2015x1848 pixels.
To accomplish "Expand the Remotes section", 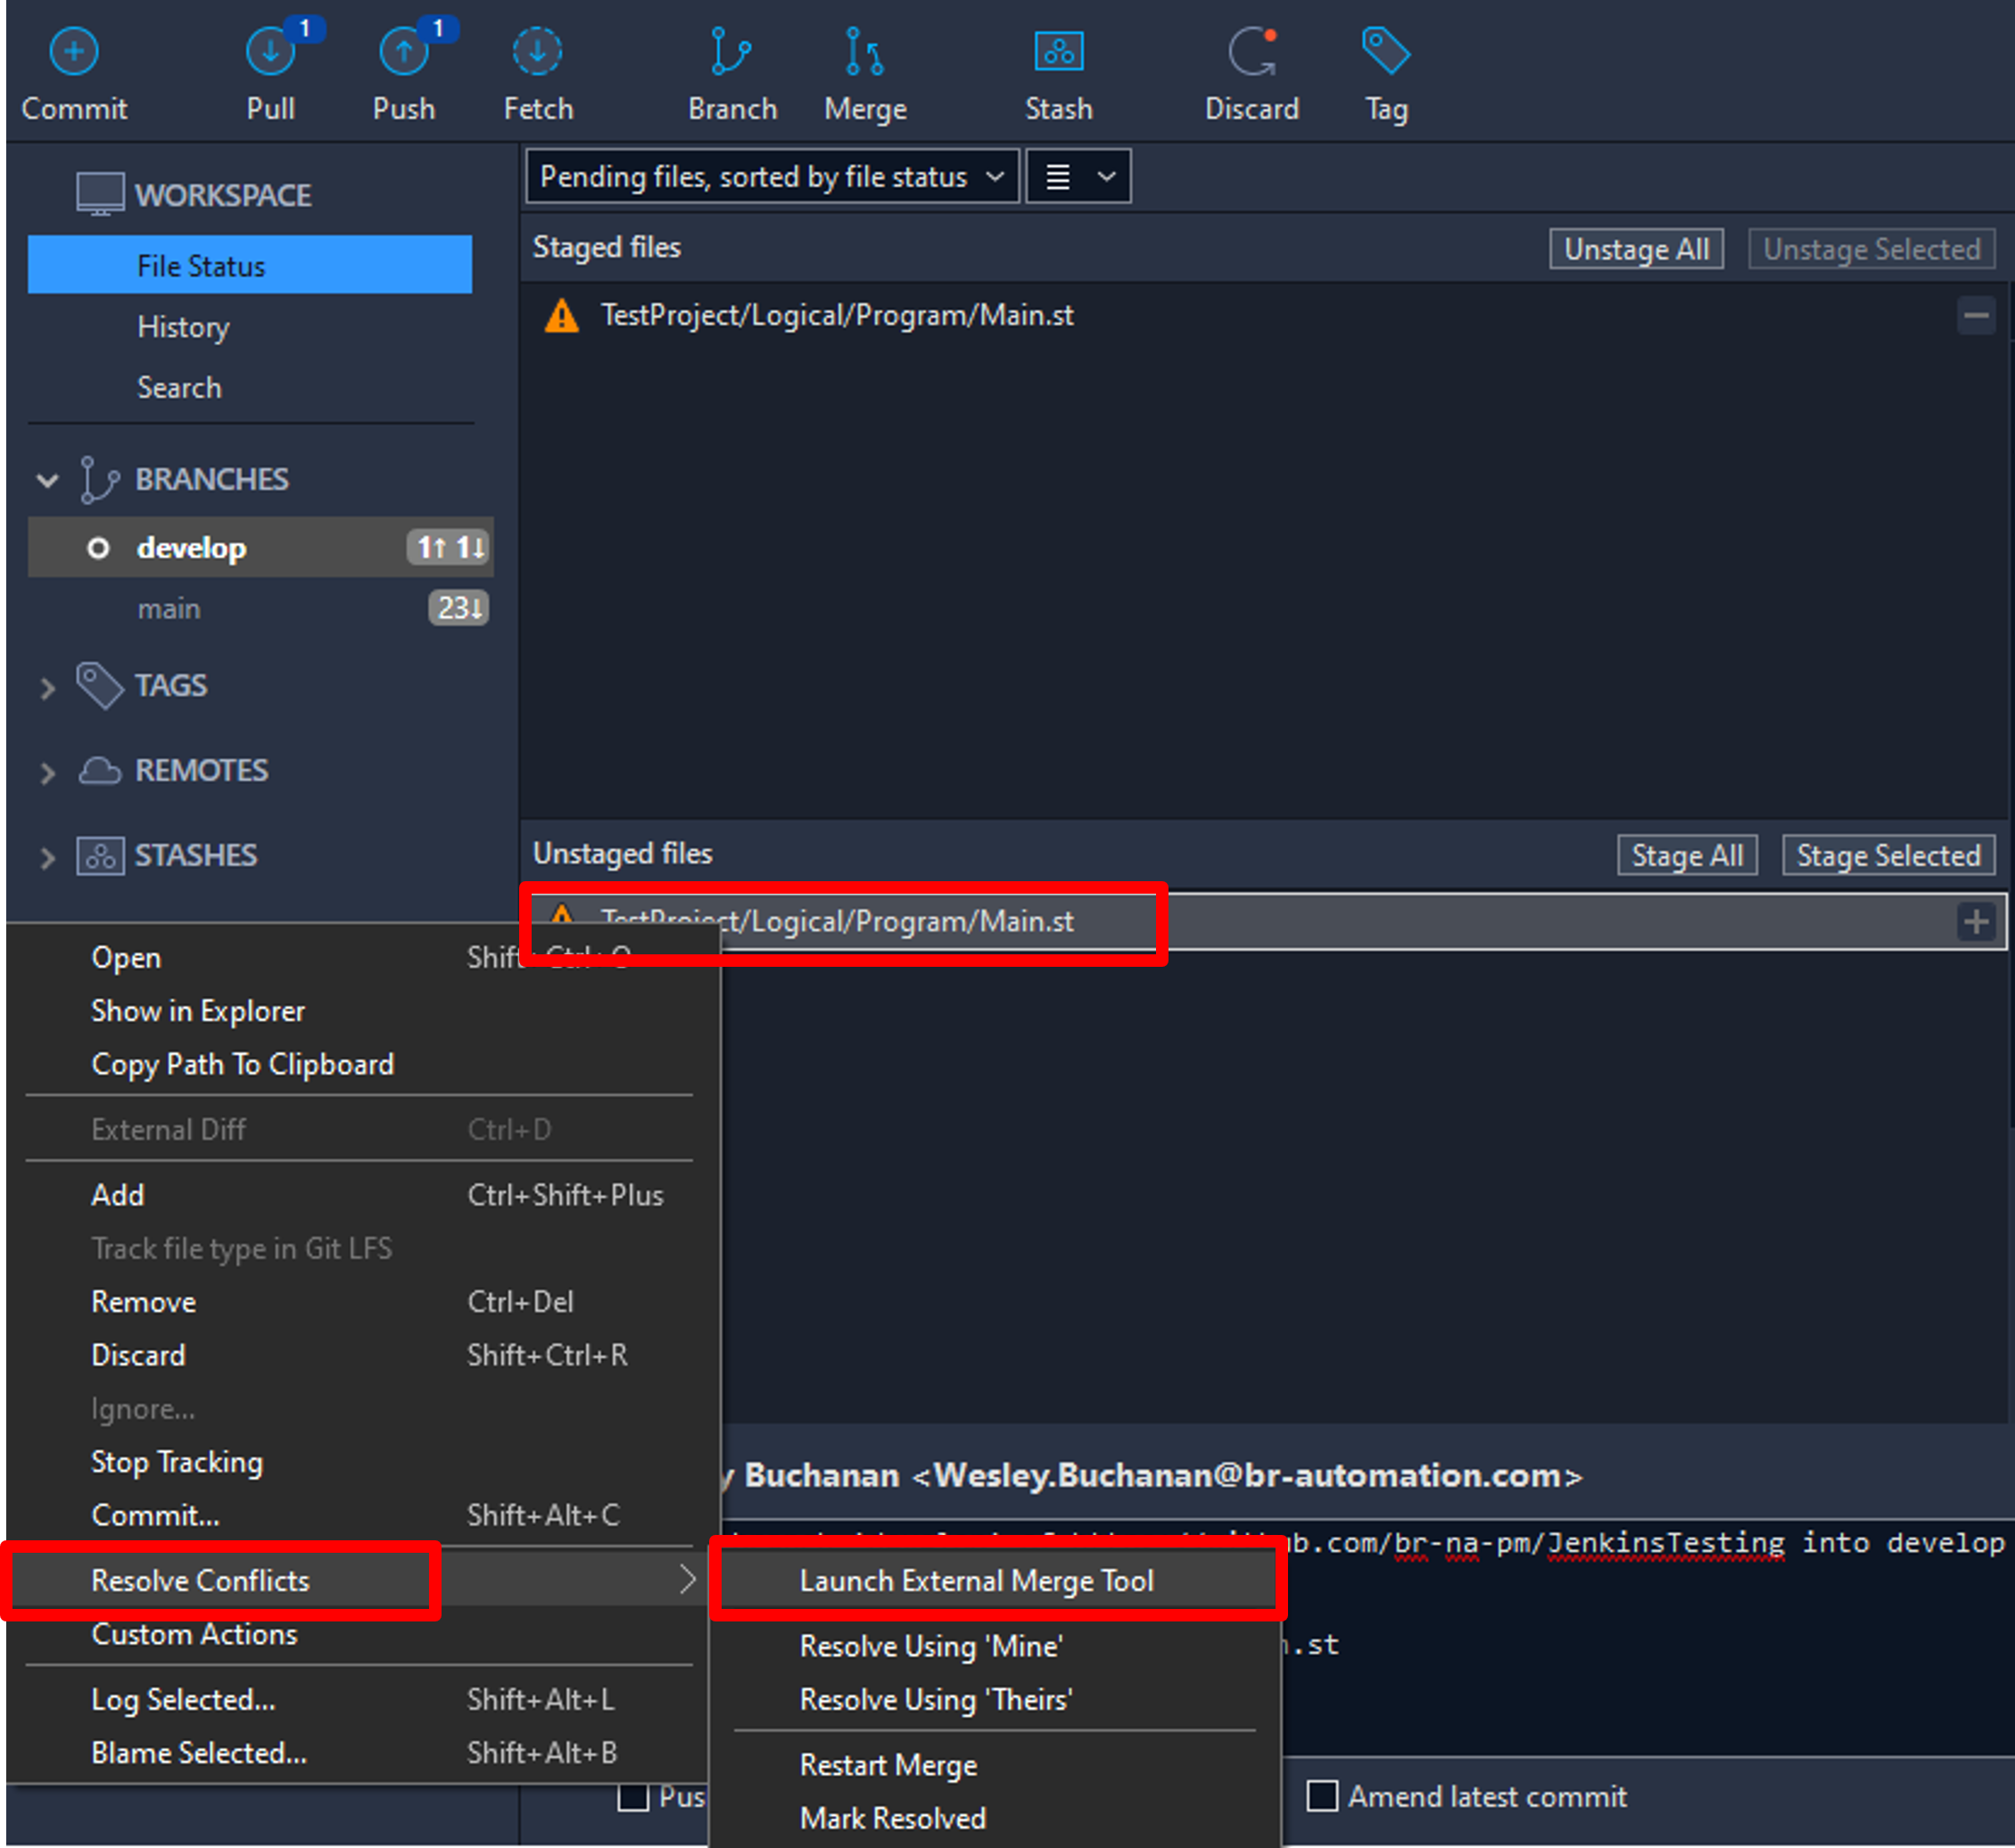I will tap(47, 773).
